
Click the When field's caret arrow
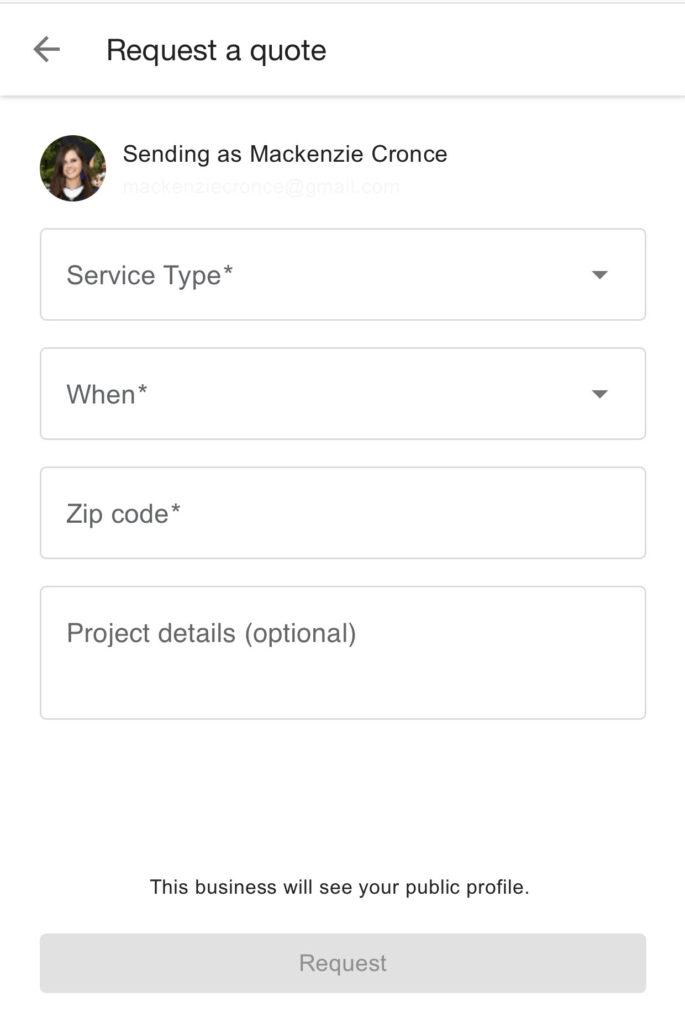[x=600, y=394]
